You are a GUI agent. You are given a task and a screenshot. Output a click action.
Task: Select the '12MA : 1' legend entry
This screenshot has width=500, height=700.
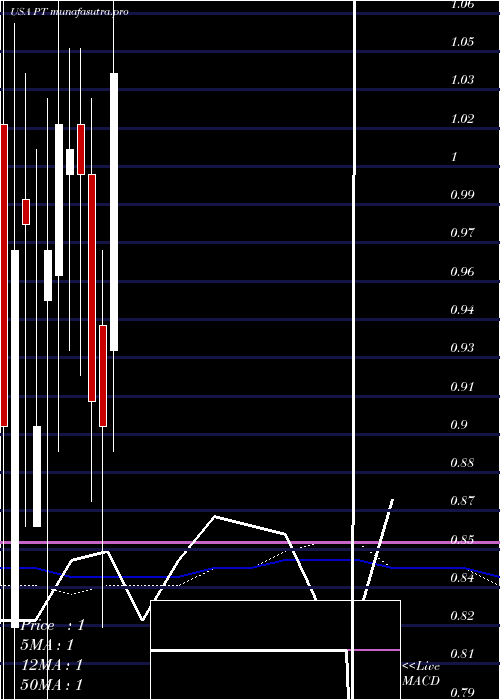(52, 665)
